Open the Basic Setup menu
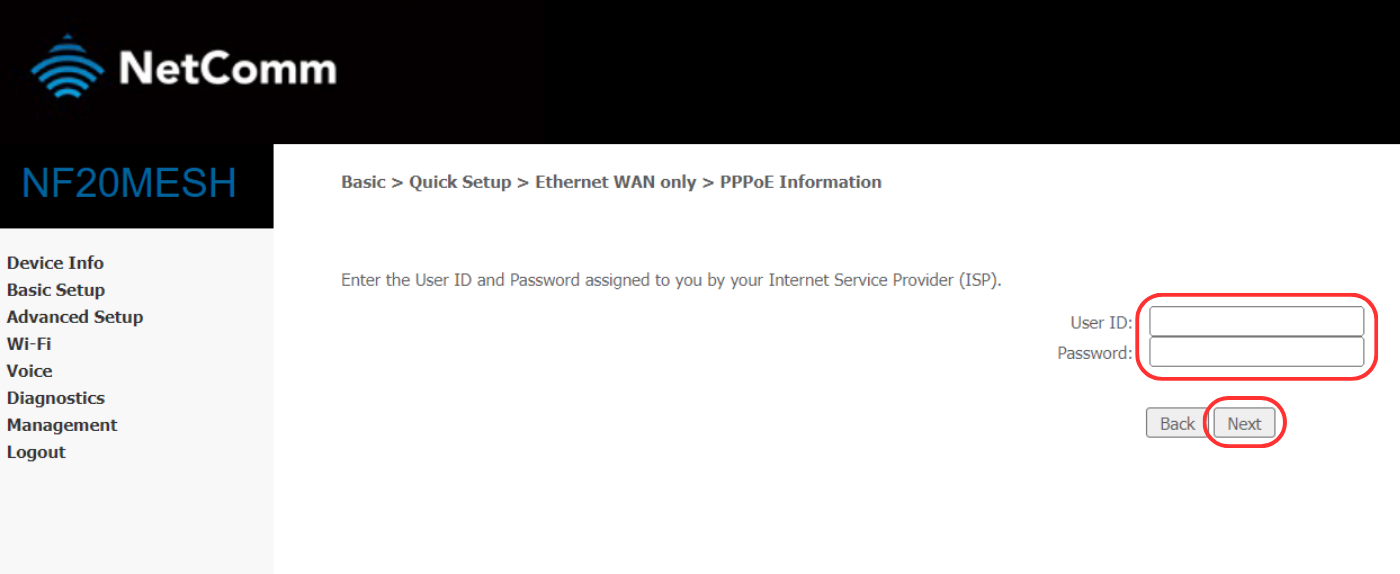The image size is (1400, 574). coord(56,290)
